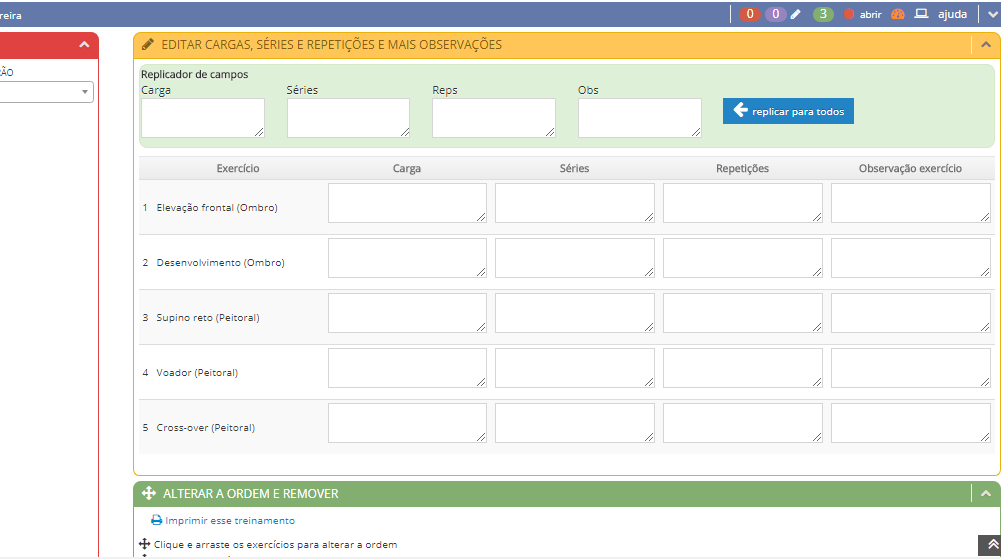Click the laptop icon in top bar
This screenshot has height=559, width=1001.
922,14
